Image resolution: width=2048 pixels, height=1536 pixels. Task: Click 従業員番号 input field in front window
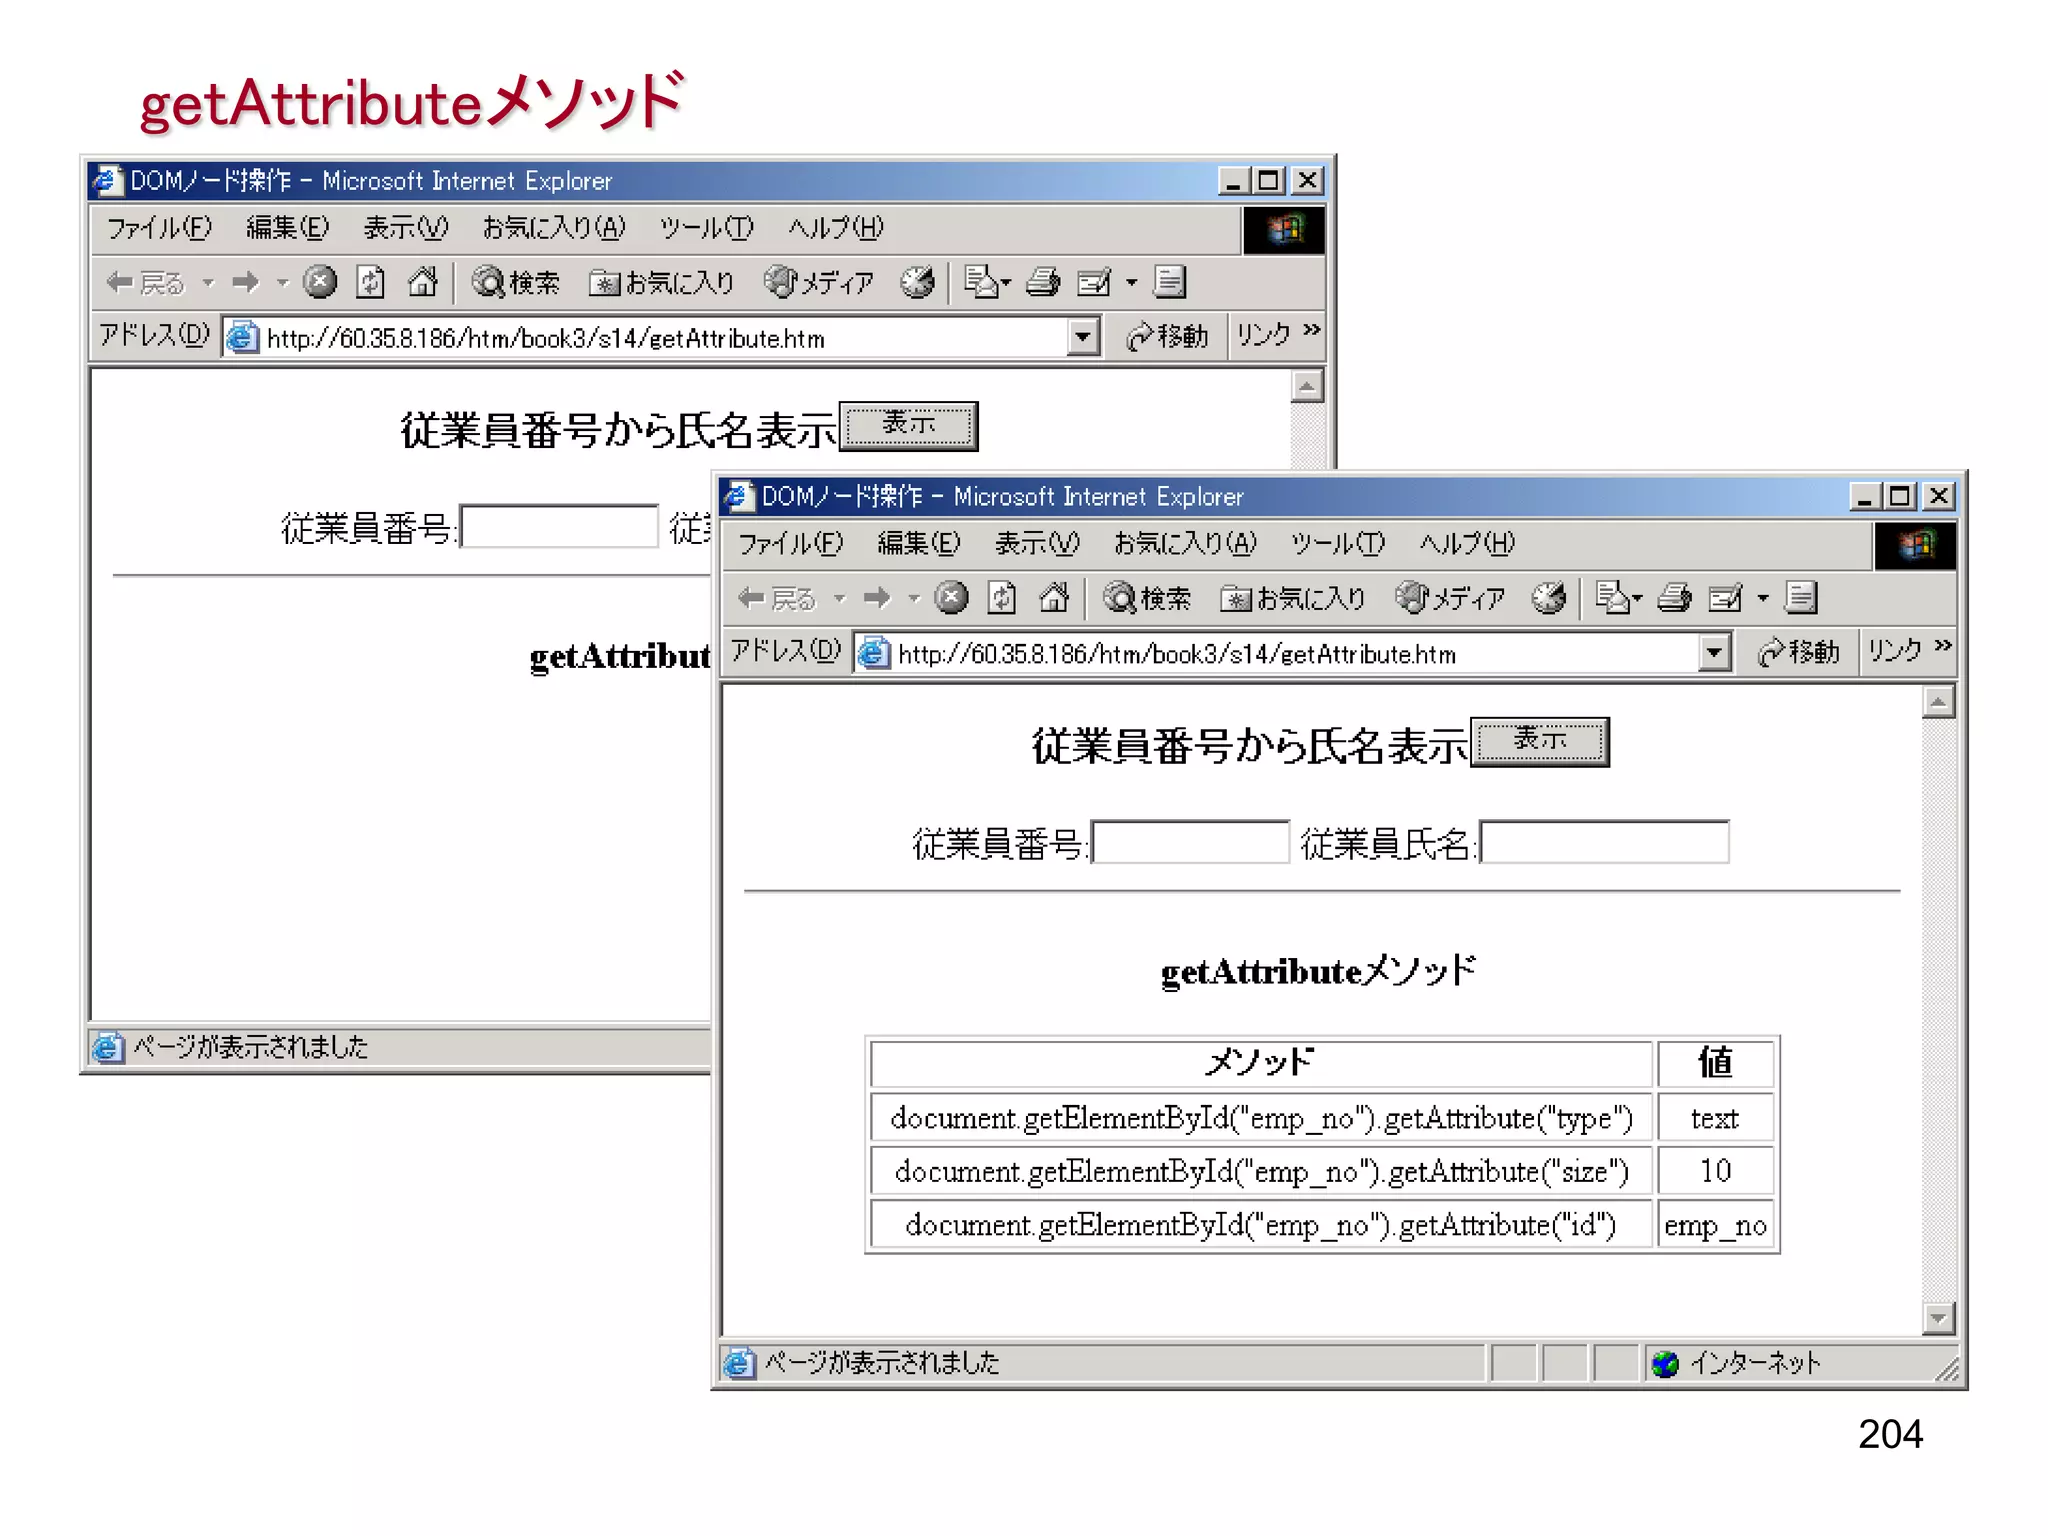(x=1190, y=841)
